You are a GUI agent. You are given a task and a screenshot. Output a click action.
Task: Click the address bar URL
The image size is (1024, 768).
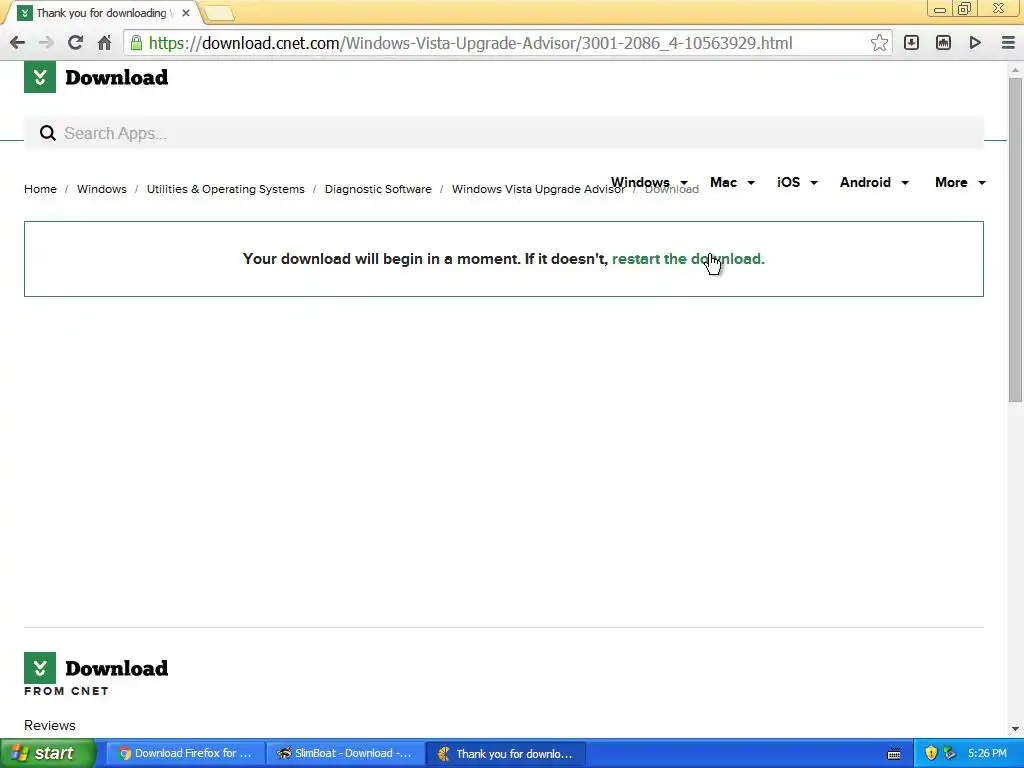point(470,43)
